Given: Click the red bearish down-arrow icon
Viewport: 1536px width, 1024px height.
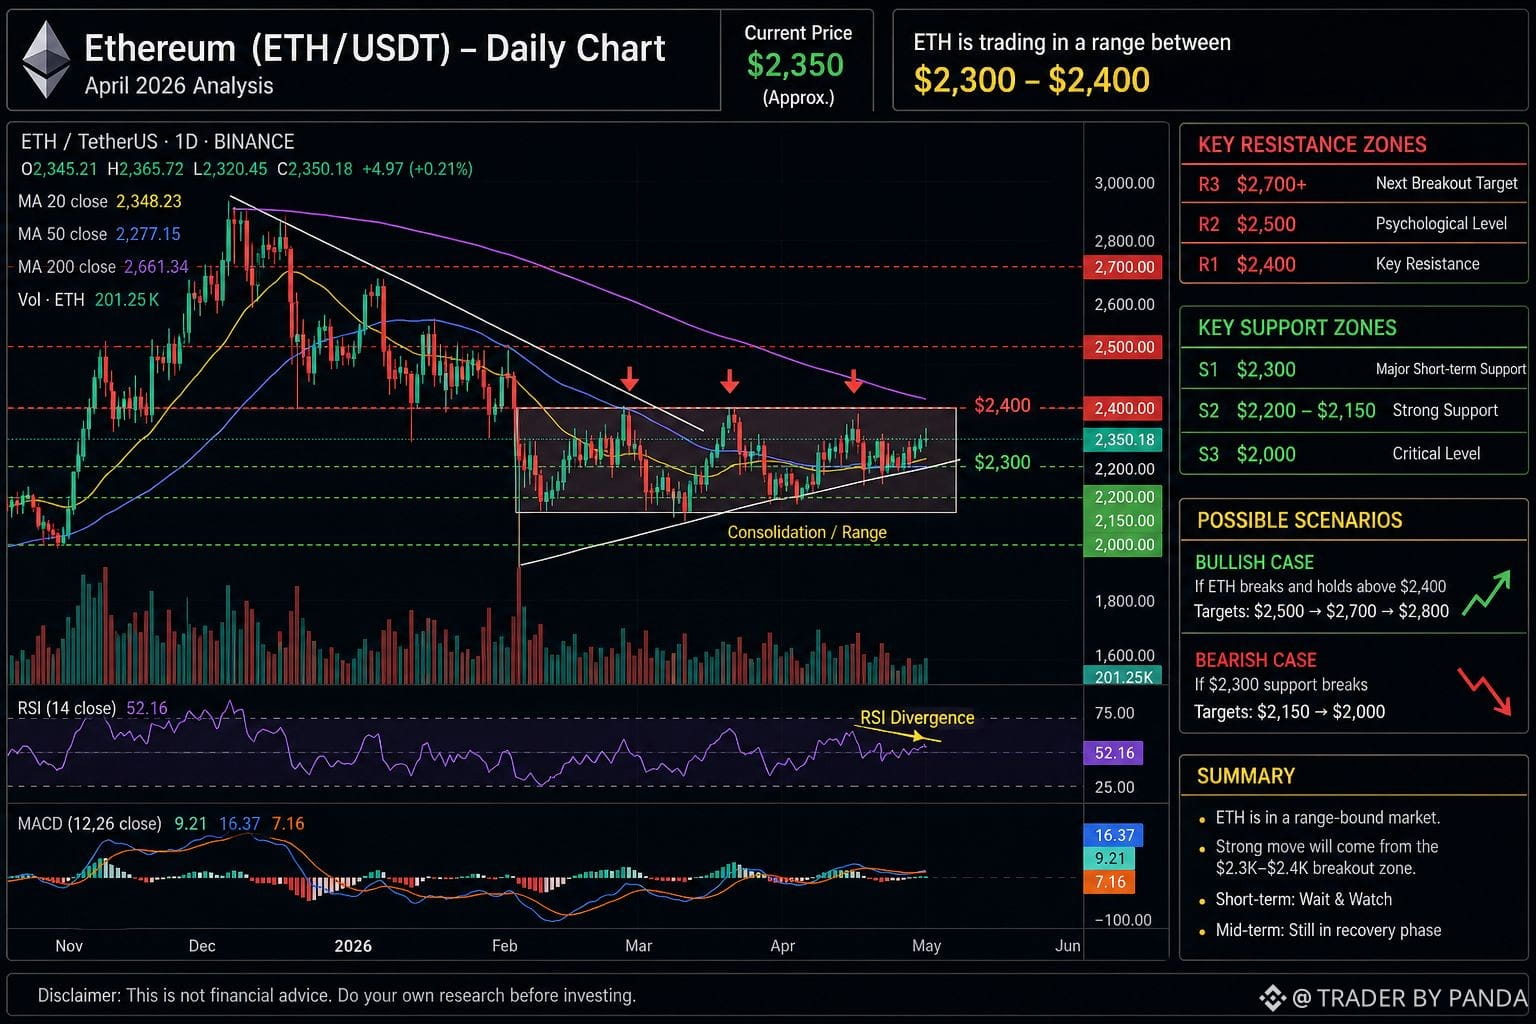Looking at the screenshot, I should coord(1484,690).
